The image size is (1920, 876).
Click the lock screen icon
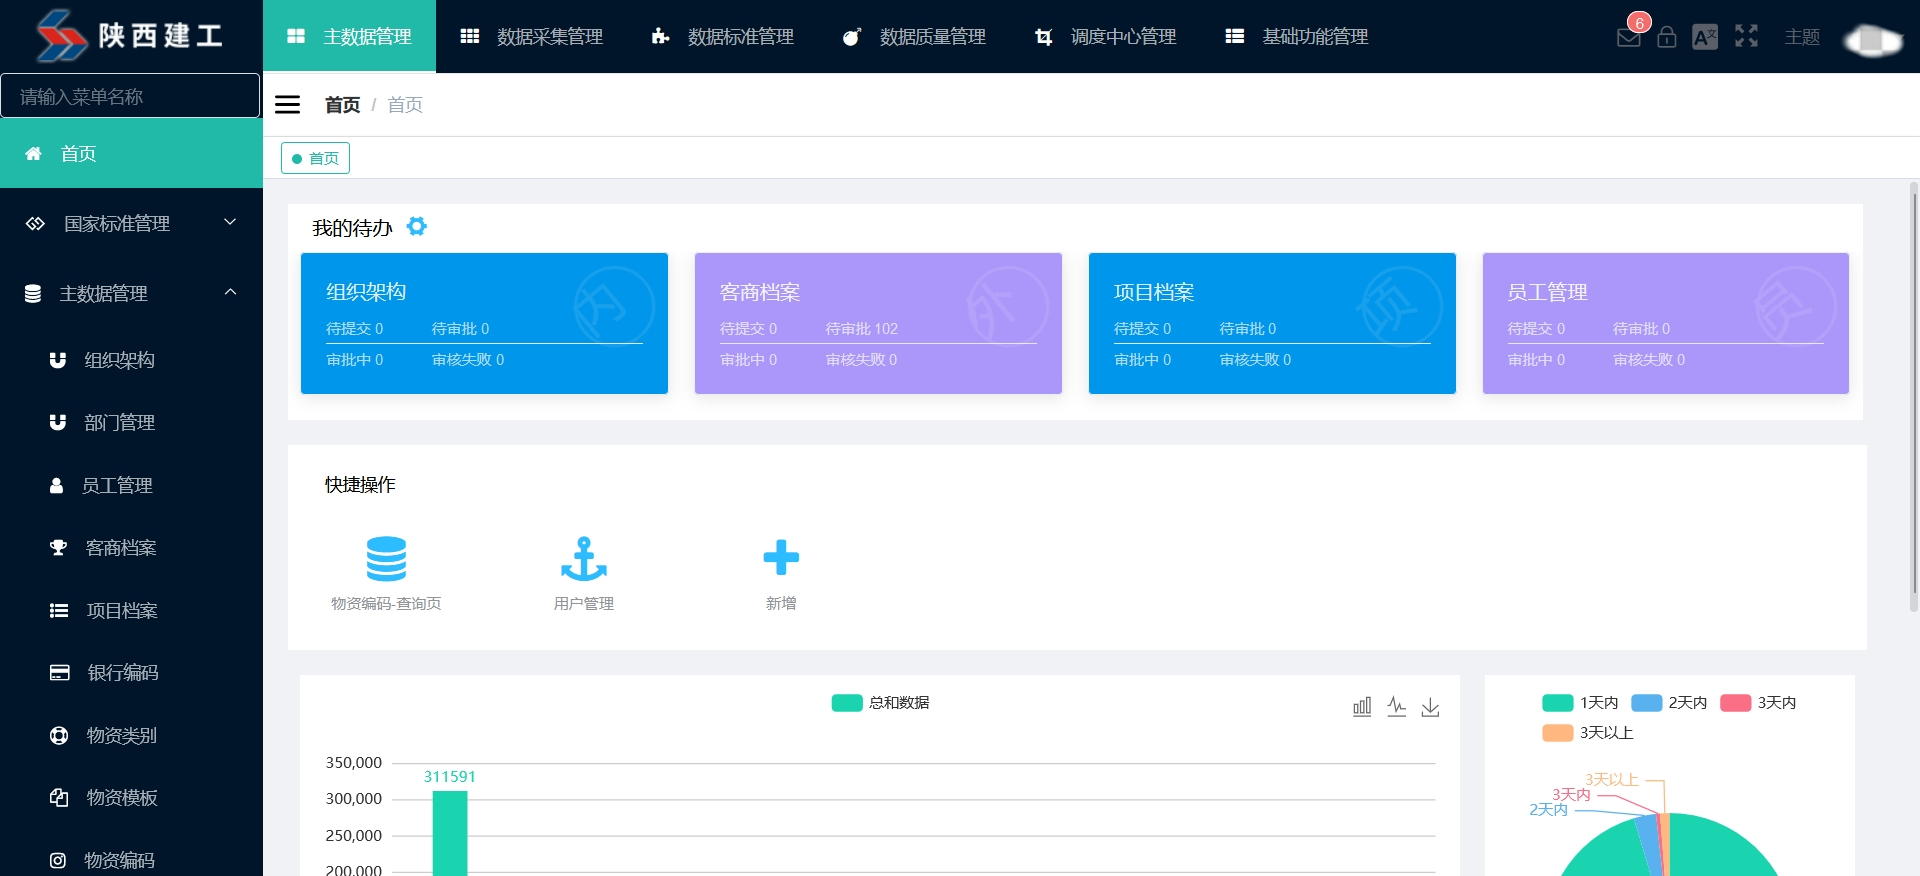[1666, 38]
